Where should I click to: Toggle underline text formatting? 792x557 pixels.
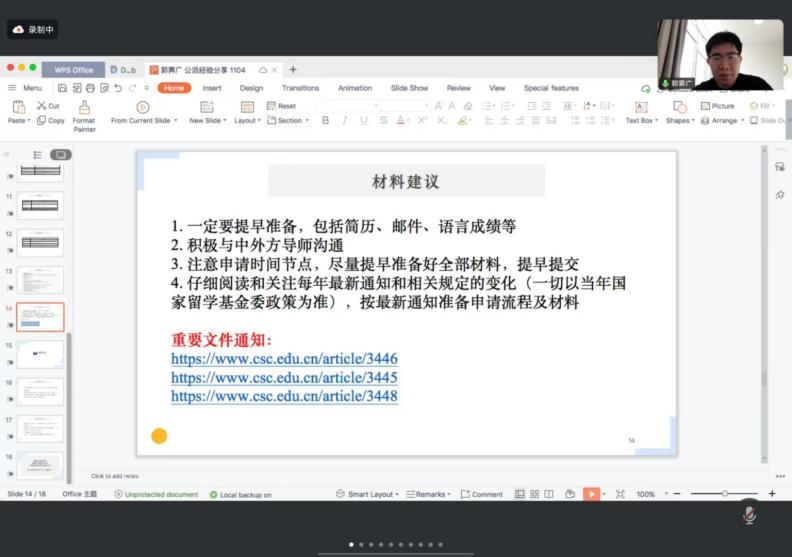363,120
